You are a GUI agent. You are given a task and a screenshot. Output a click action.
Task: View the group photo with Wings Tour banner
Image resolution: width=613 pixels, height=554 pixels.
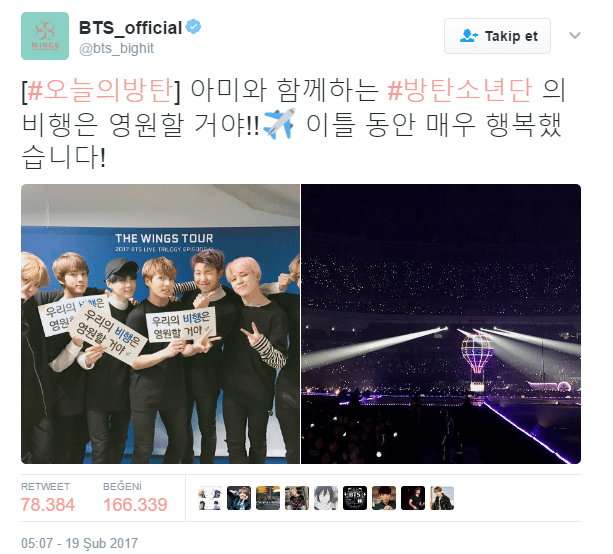pyautogui.click(x=160, y=324)
